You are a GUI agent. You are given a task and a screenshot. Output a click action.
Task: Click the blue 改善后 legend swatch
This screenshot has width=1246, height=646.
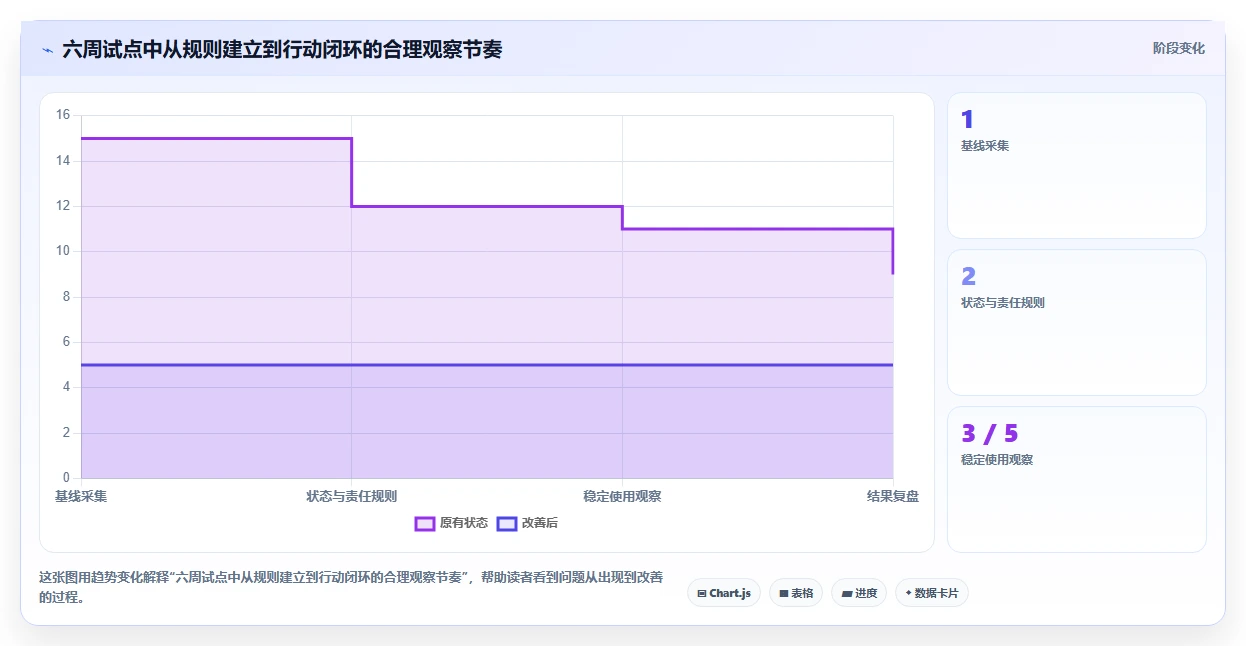[x=507, y=523]
